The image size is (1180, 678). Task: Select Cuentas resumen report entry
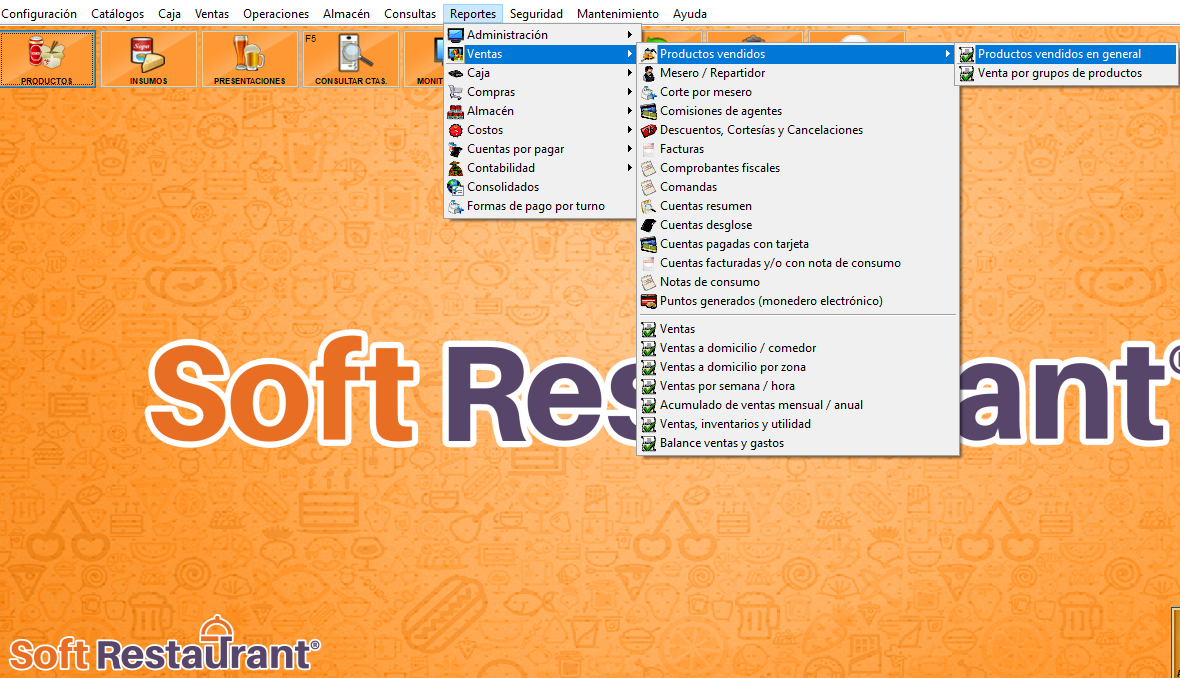(798, 206)
